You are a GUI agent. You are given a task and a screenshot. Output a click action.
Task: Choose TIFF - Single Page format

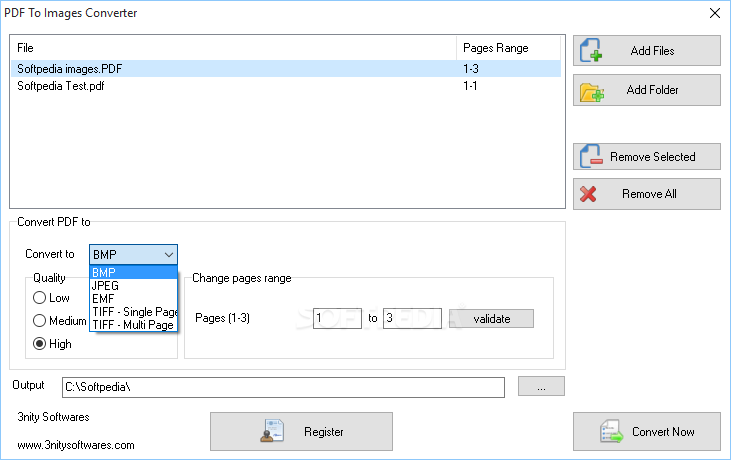click(133, 311)
